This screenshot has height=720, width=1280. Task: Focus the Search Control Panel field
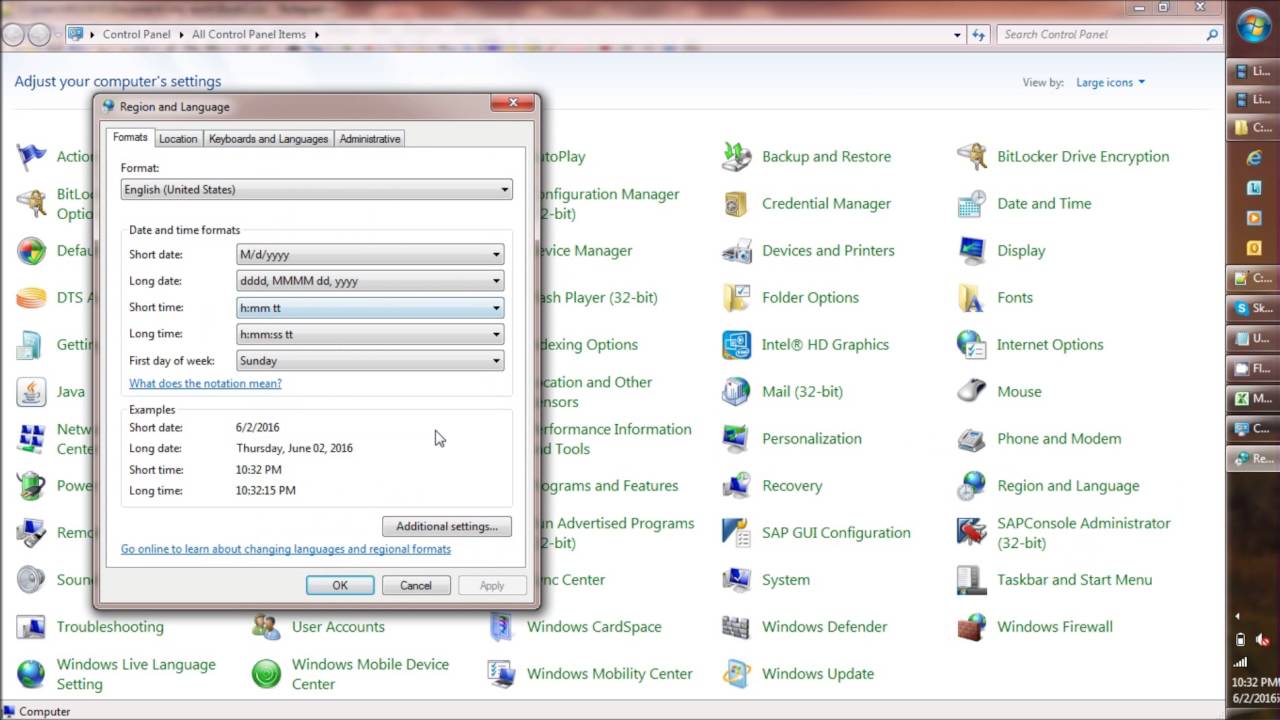(1110, 34)
